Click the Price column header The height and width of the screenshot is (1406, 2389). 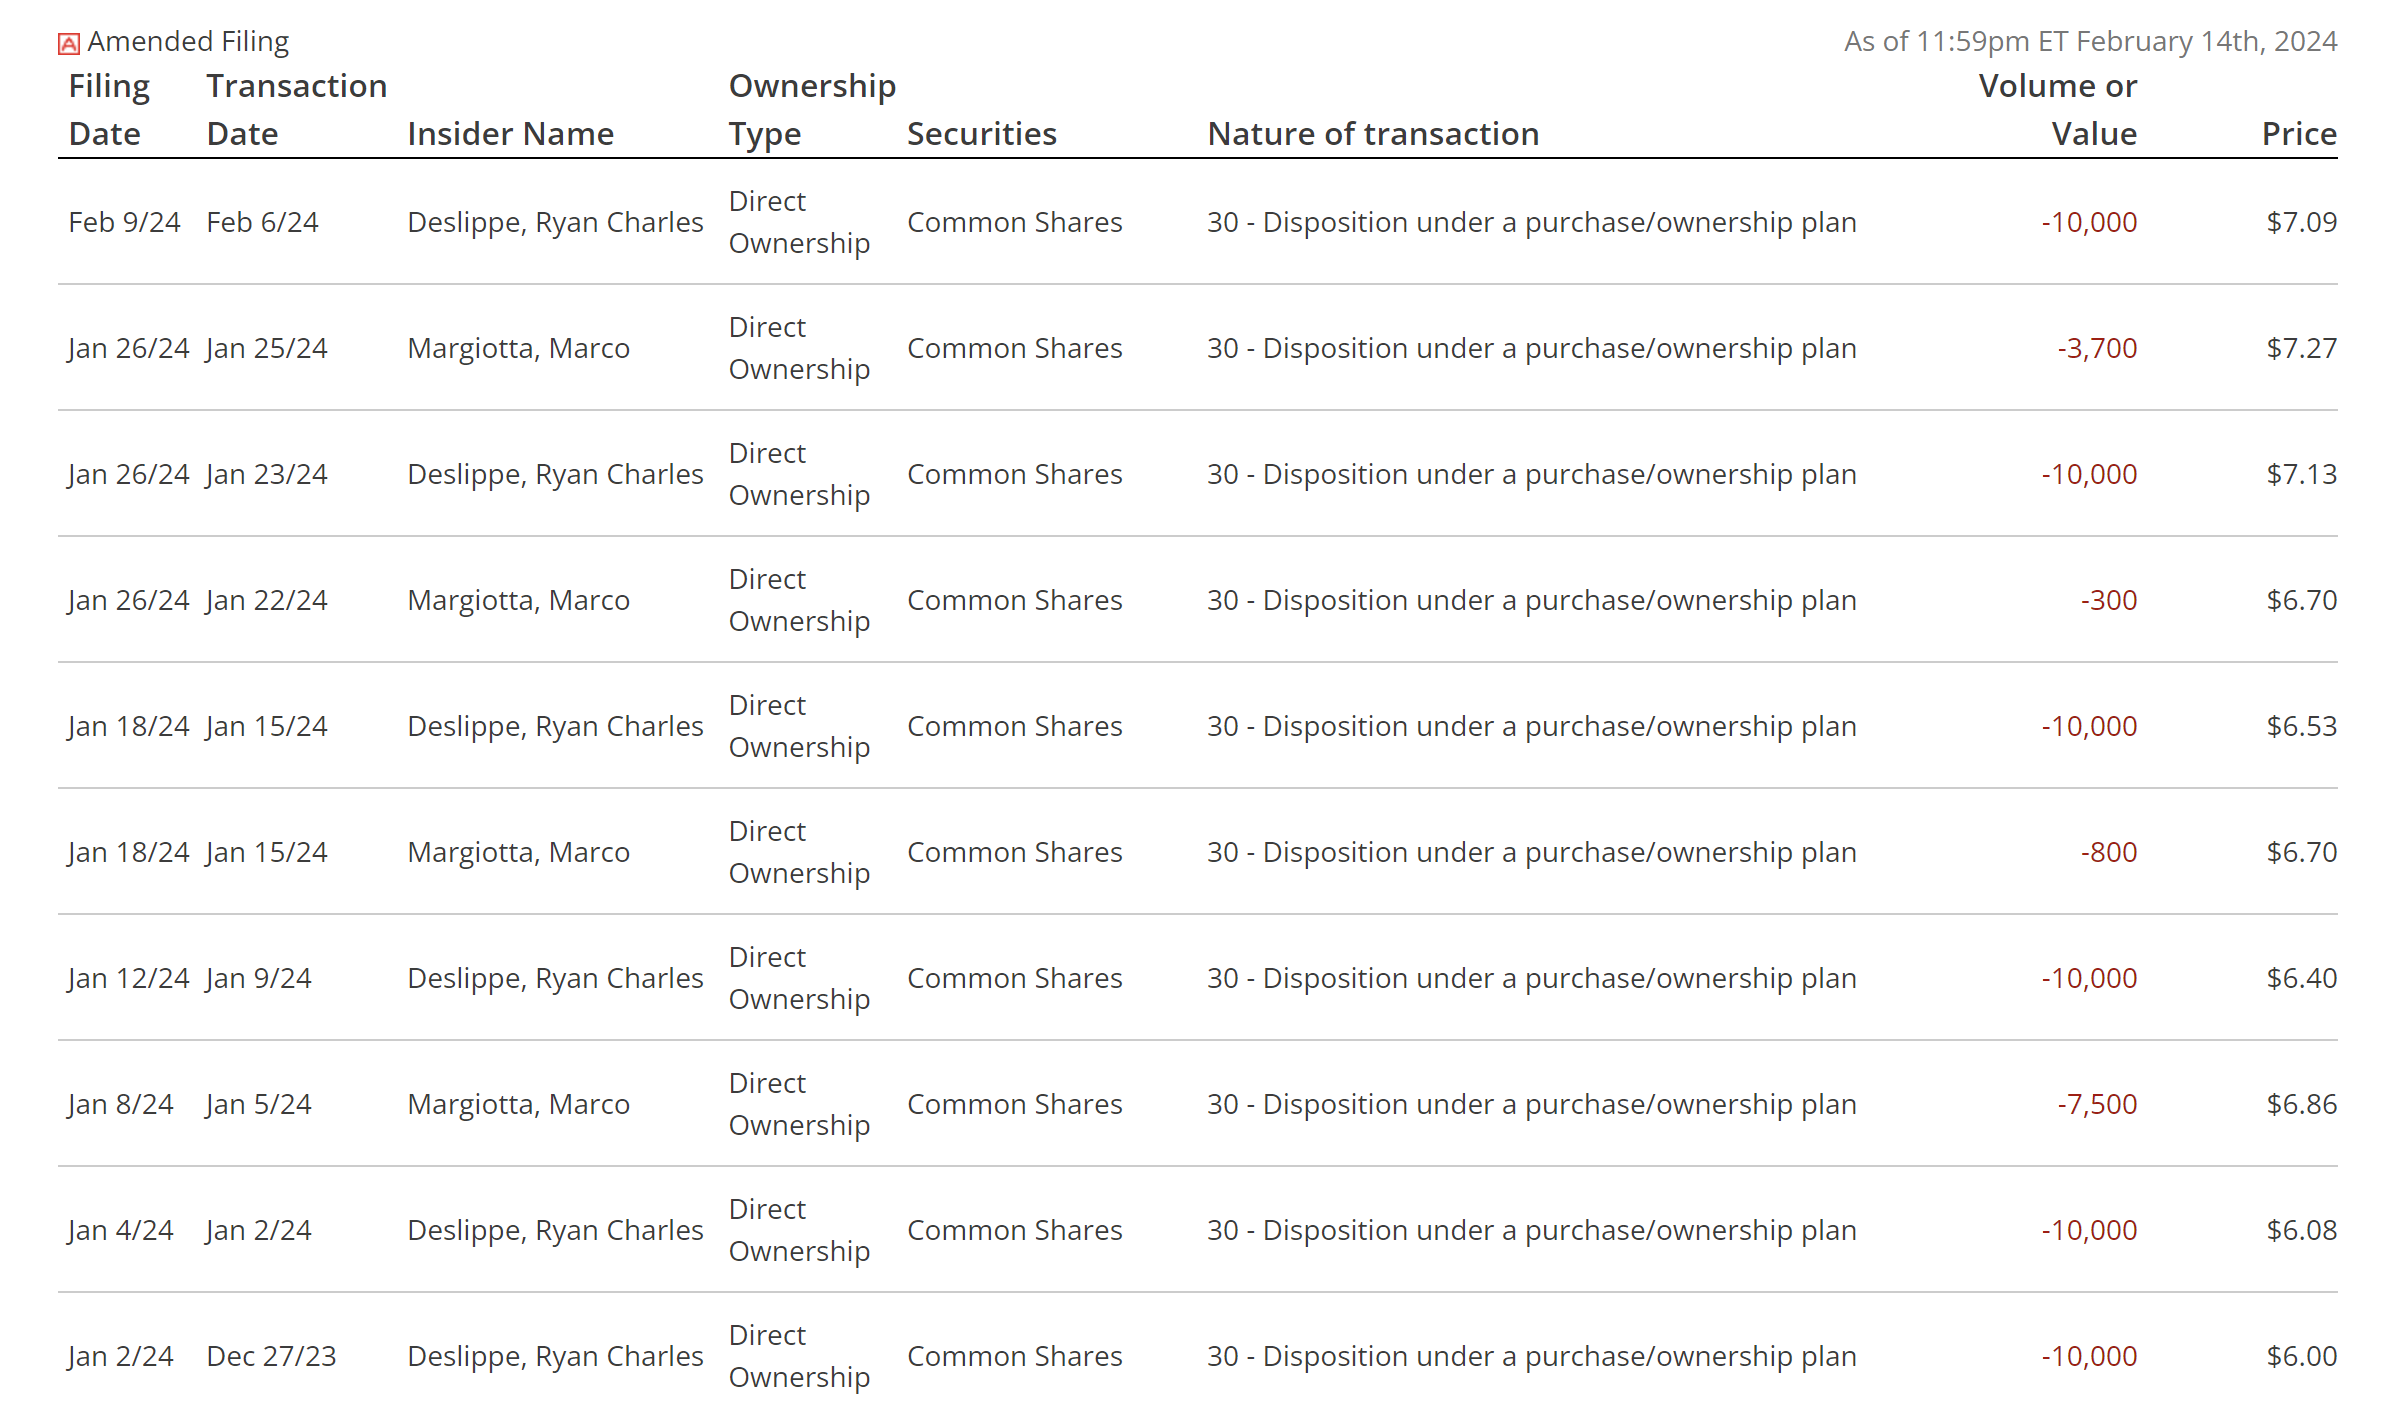[2298, 134]
